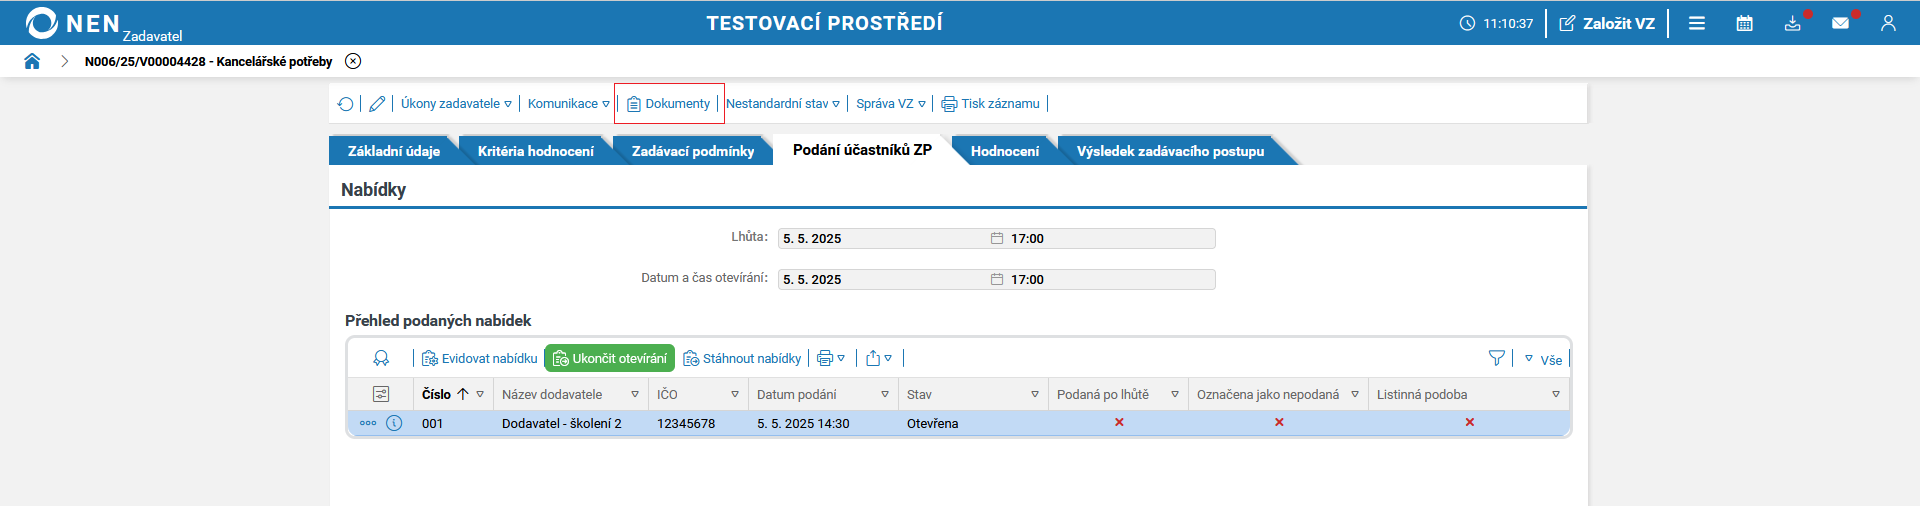Open the Stav column filter dropdown
Viewport: 1920px width, 506px height.
[x=1035, y=394]
